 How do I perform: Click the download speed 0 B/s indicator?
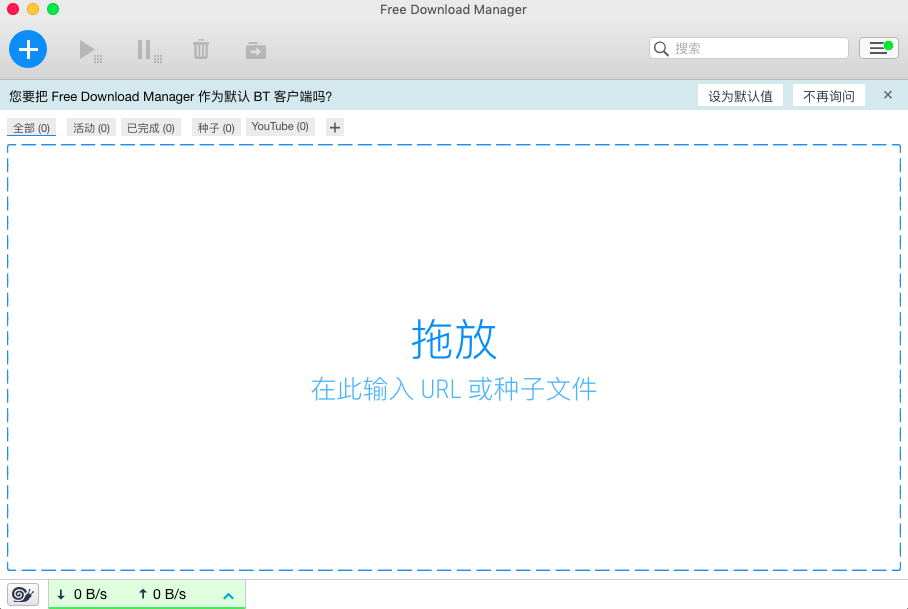pos(82,595)
